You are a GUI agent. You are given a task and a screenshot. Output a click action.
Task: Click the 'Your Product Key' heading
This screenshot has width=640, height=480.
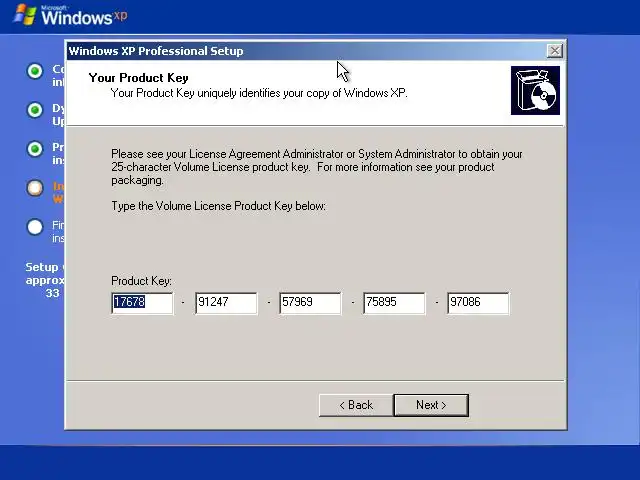point(138,78)
